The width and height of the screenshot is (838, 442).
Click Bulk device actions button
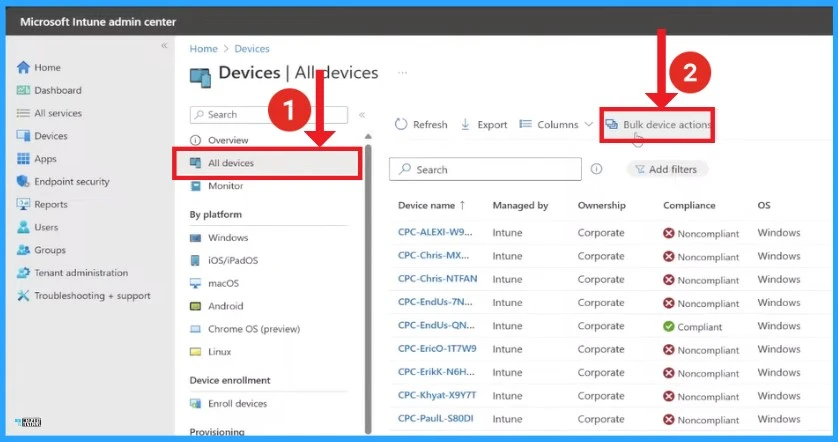[657, 125]
